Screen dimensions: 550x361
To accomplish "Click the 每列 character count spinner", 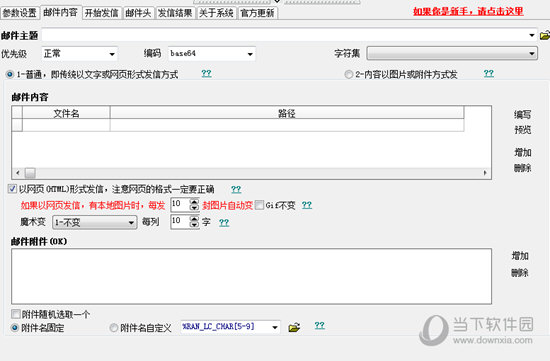I will (x=185, y=222).
